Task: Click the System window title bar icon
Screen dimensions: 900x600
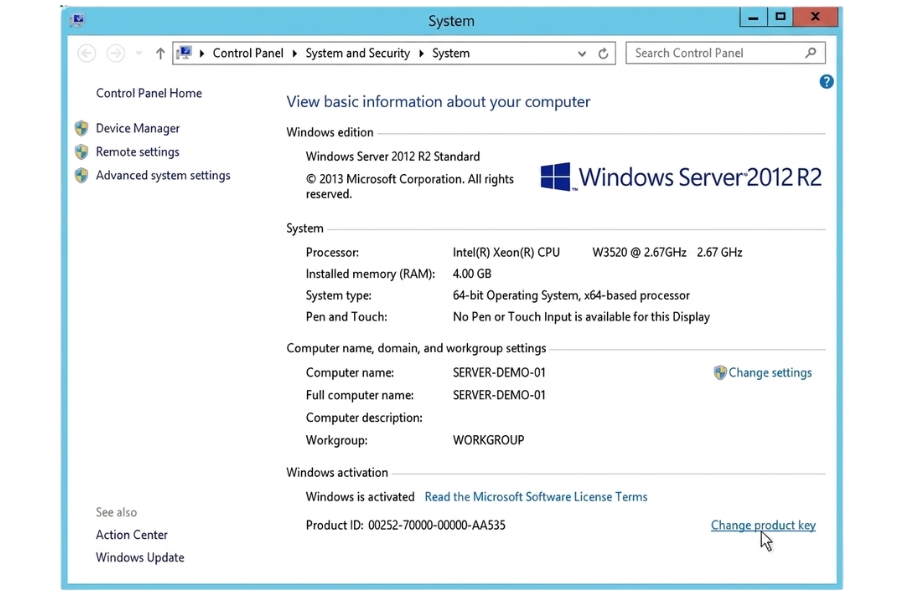Action: click(77, 21)
